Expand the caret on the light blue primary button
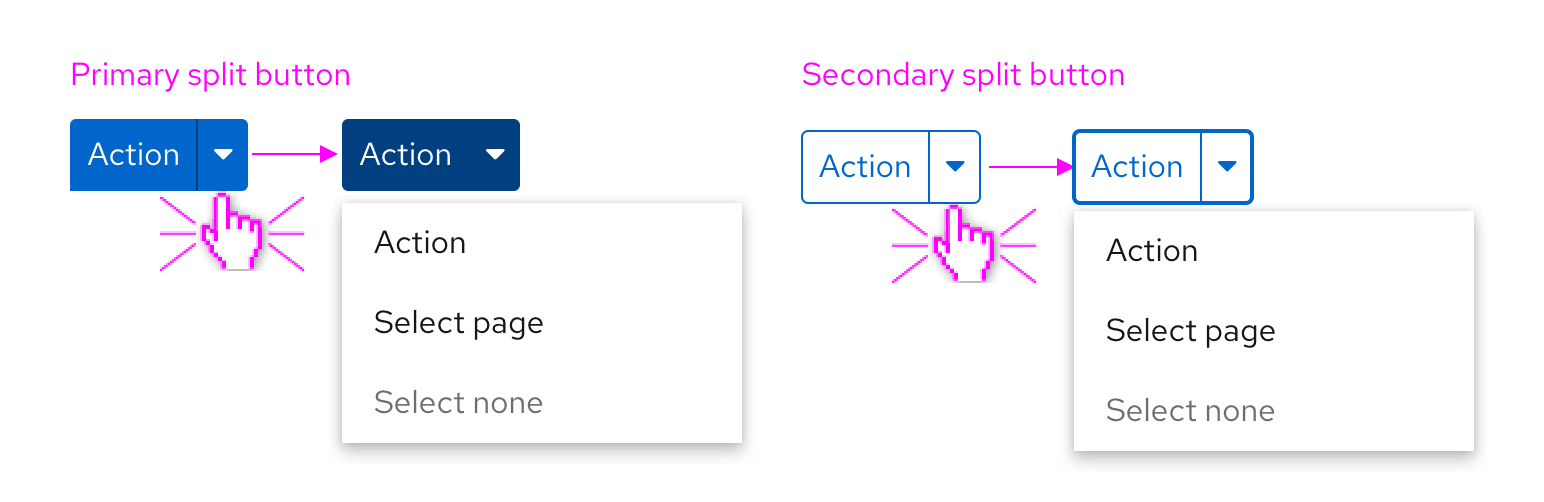 tap(223, 155)
